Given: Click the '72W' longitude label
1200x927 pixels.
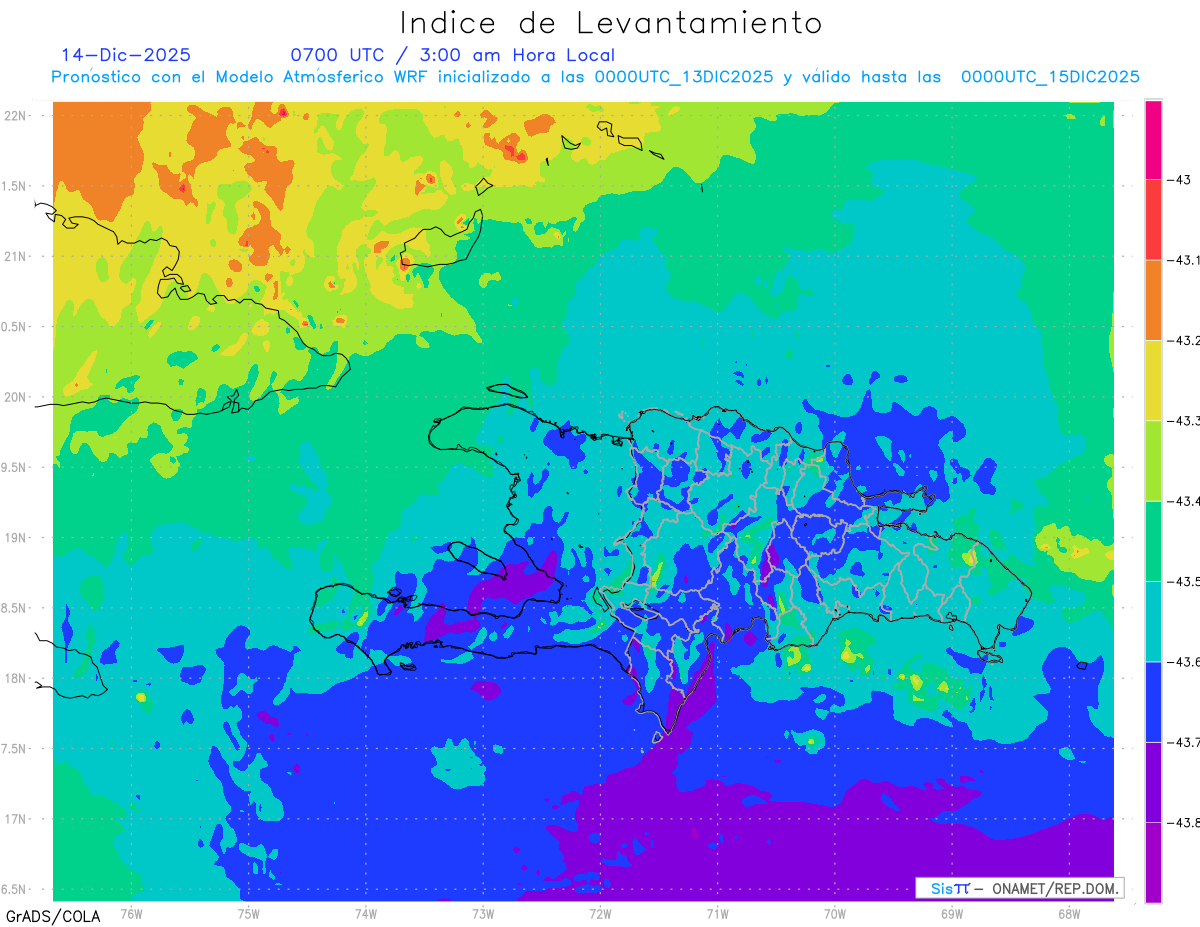Looking at the screenshot, I should [600, 913].
